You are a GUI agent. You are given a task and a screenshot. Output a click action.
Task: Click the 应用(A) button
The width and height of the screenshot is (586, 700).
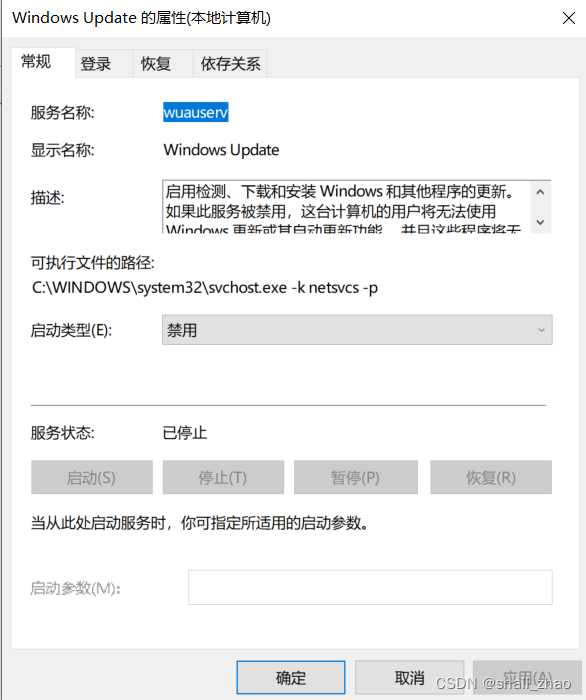tap(527, 678)
